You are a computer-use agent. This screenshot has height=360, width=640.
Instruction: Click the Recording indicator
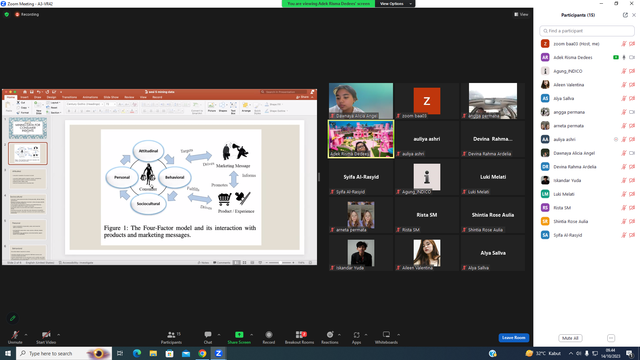click(27, 14)
